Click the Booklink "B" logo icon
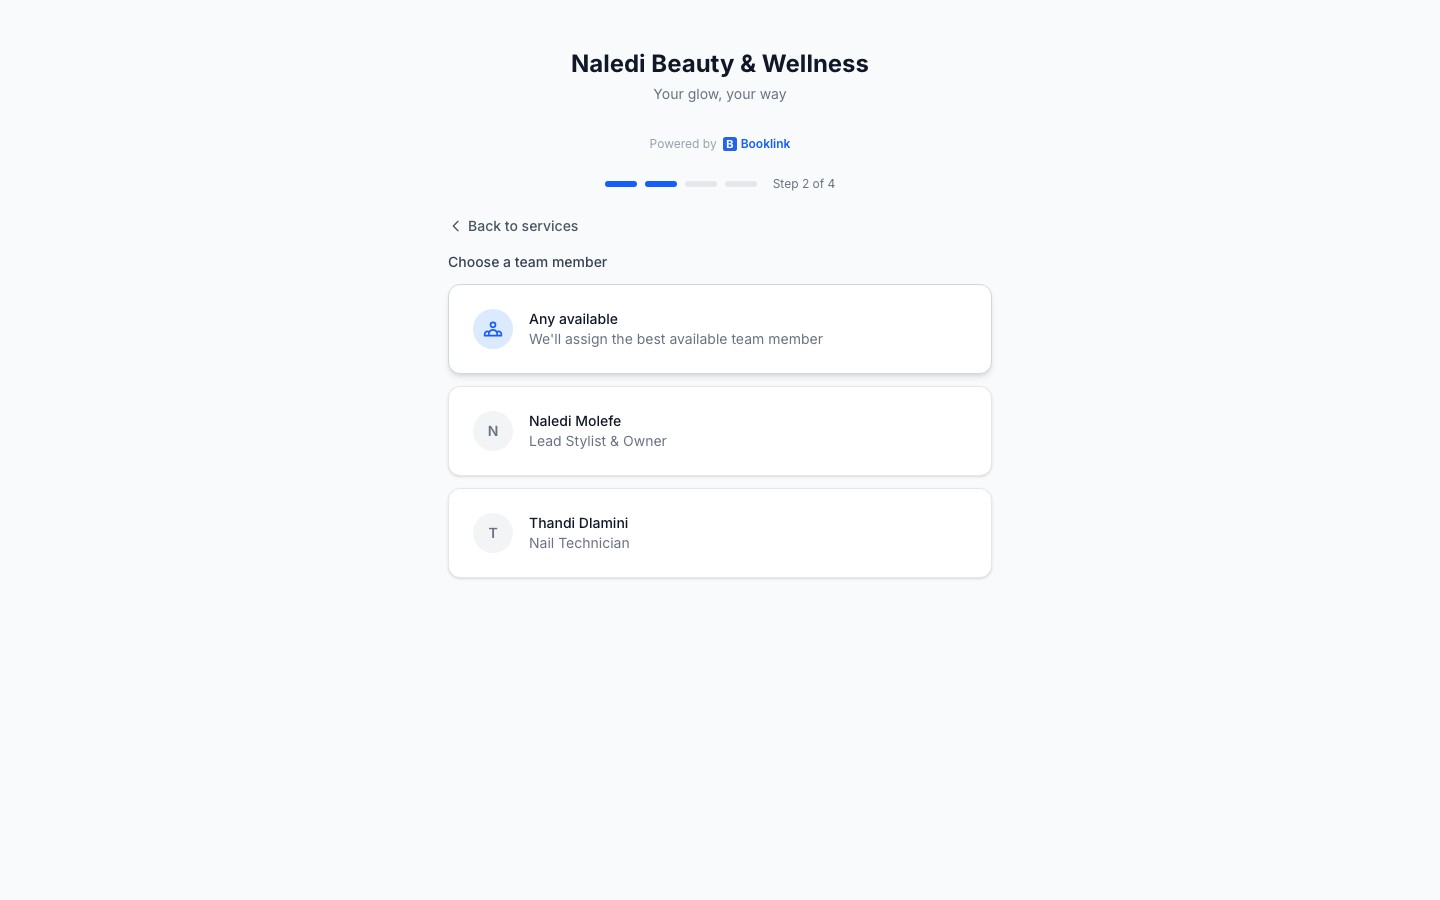Viewport: 1440px width, 900px height. point(730,144)
